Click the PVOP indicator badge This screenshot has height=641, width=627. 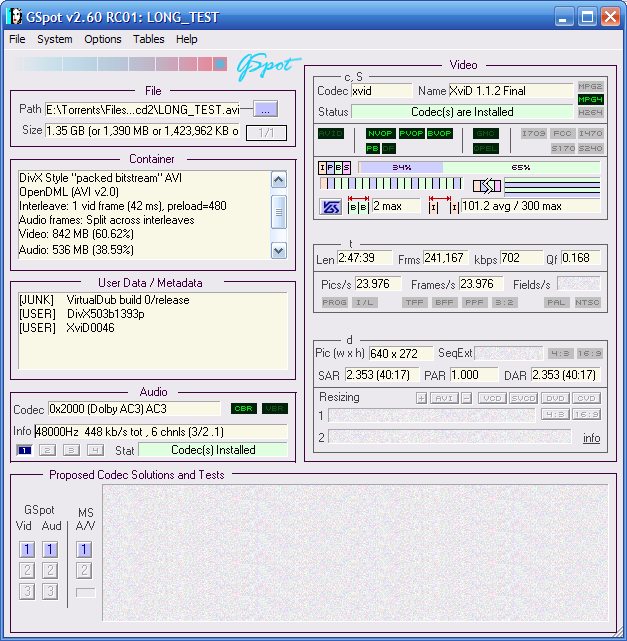411,134
